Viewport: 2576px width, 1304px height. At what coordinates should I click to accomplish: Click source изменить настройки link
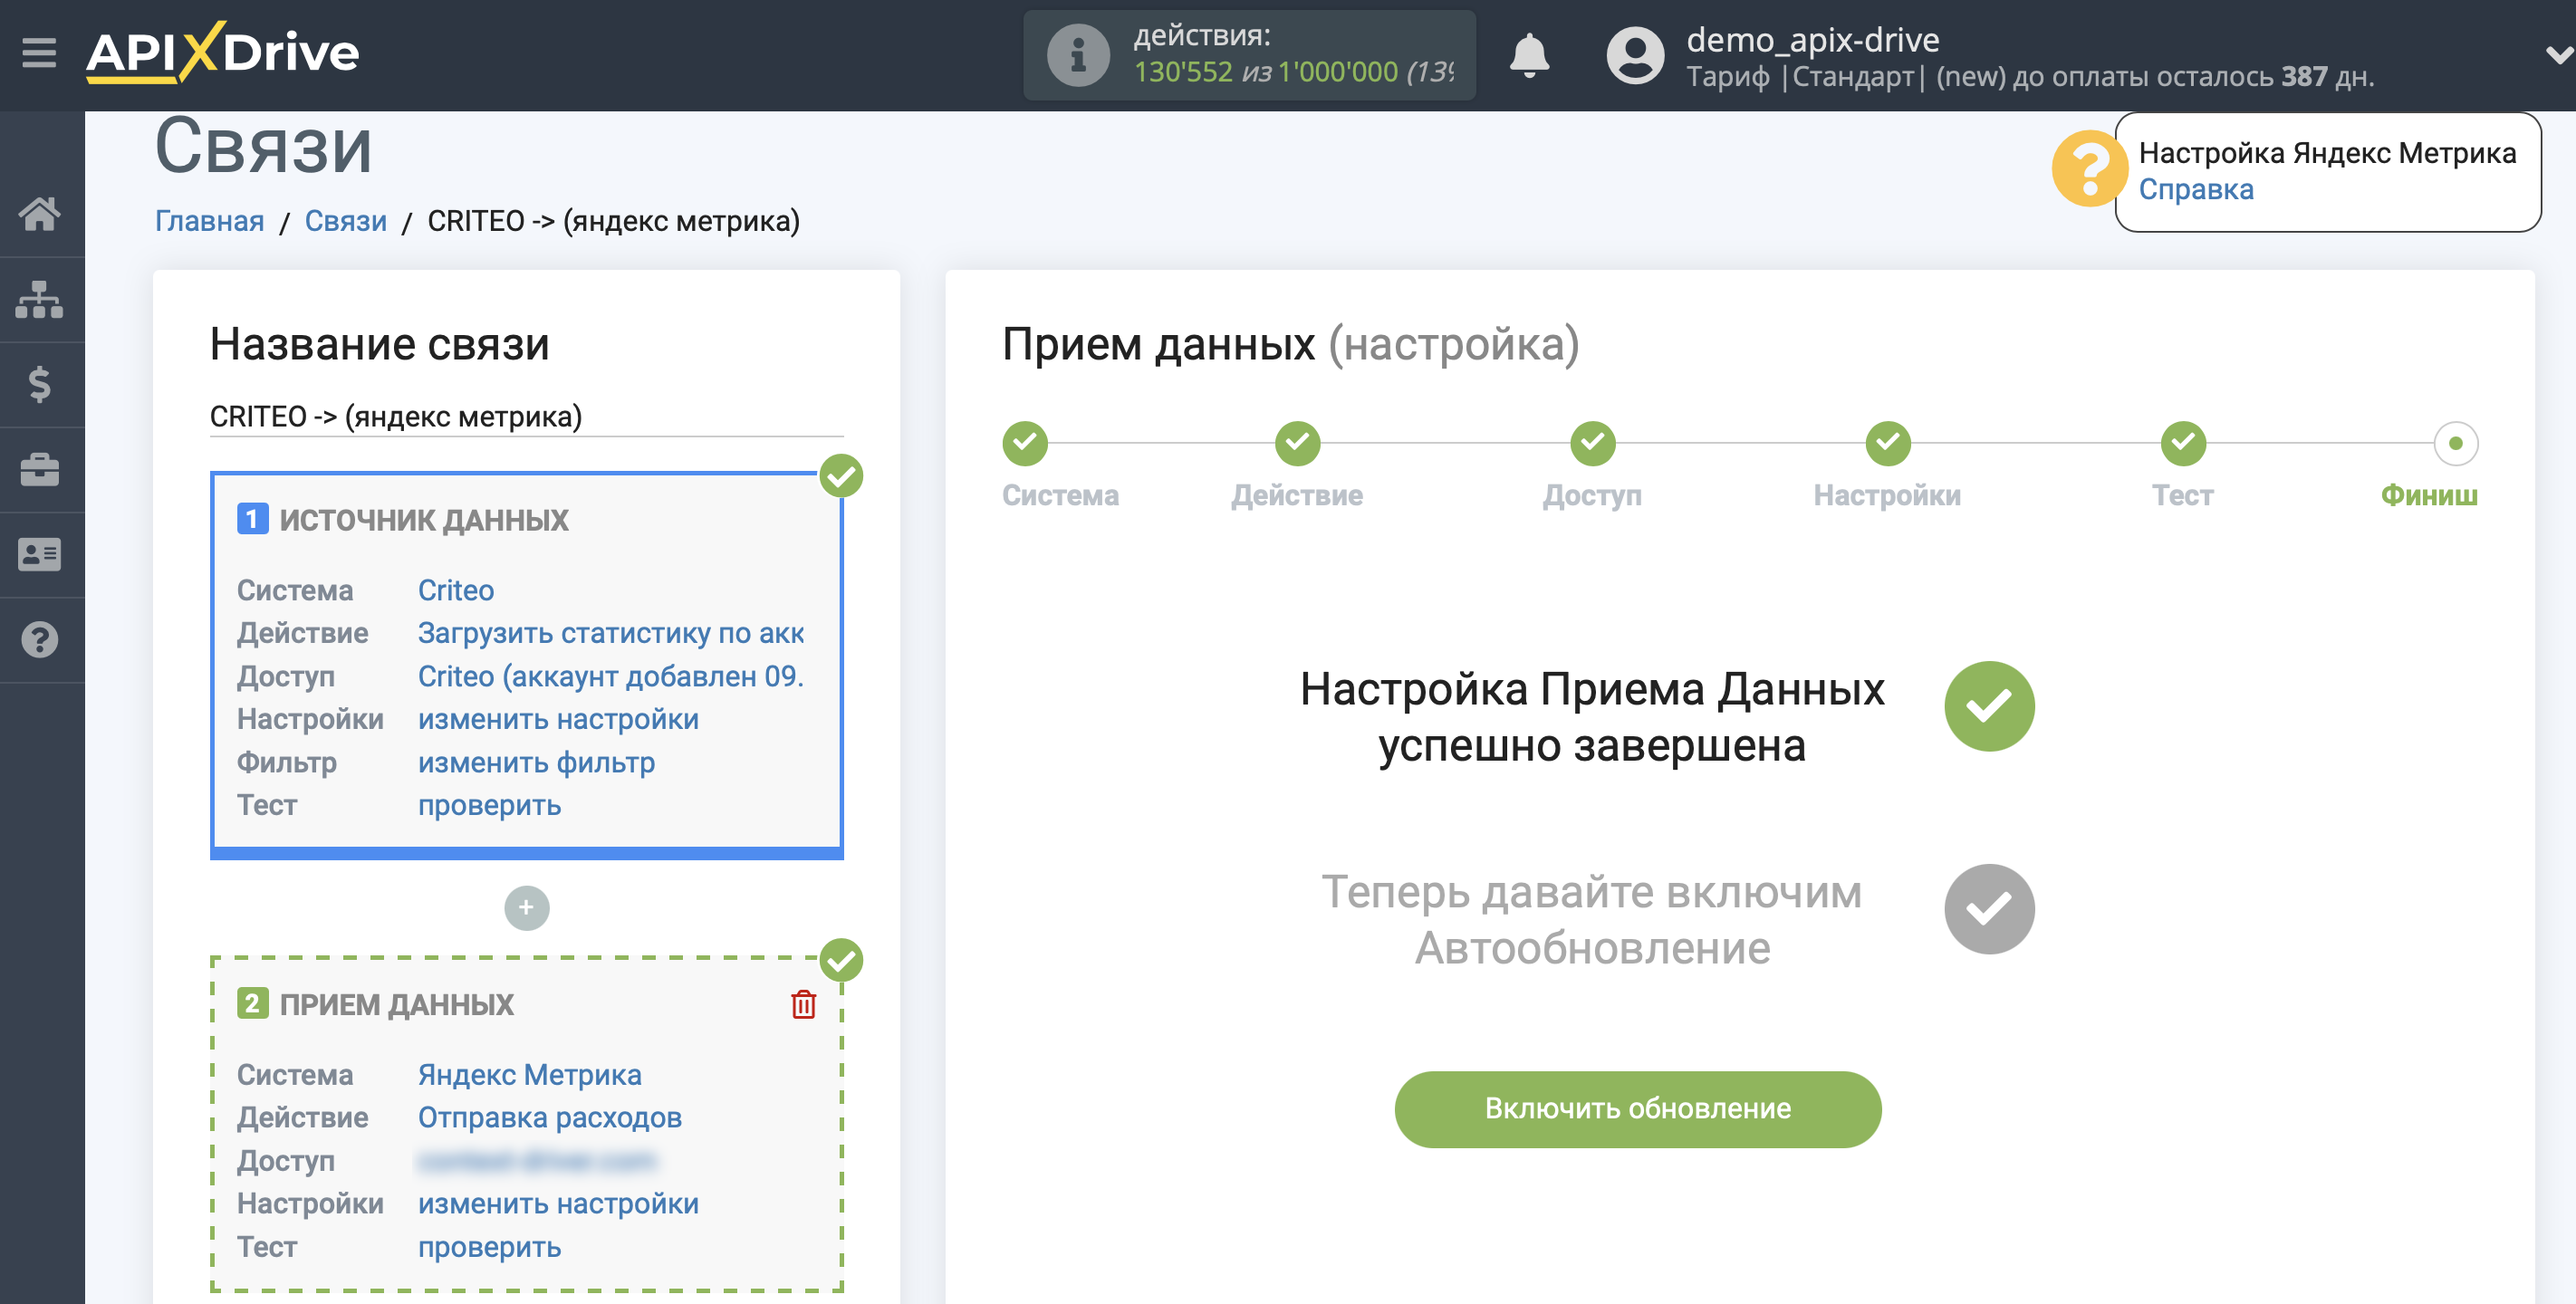(x=558, y=719)
